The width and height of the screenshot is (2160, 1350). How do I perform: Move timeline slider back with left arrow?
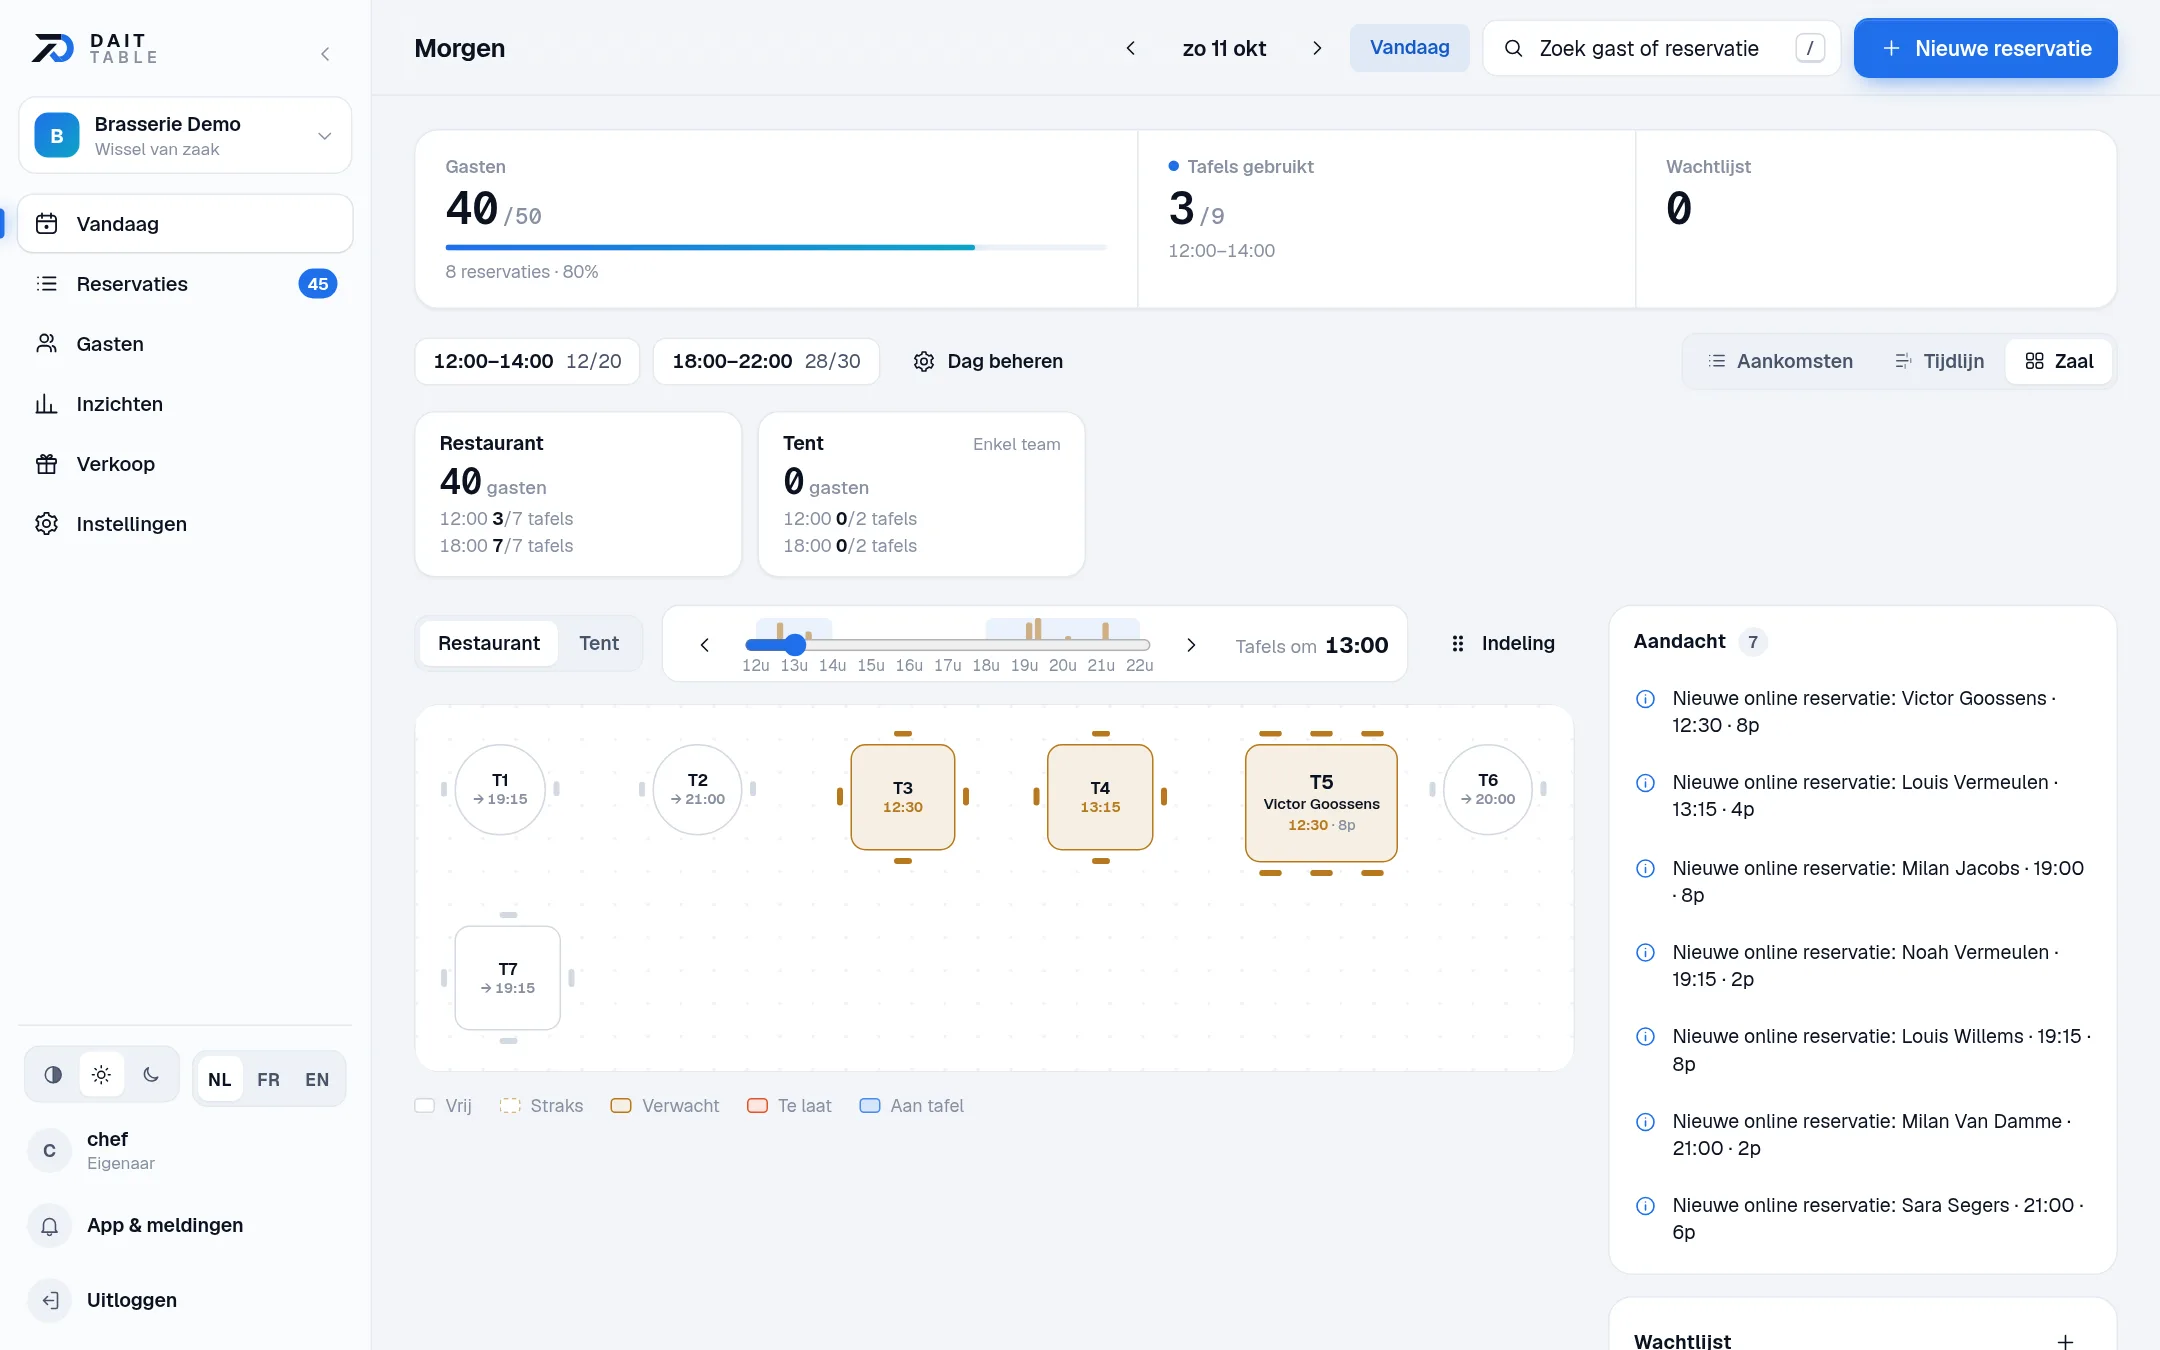[x=705, y=645]
